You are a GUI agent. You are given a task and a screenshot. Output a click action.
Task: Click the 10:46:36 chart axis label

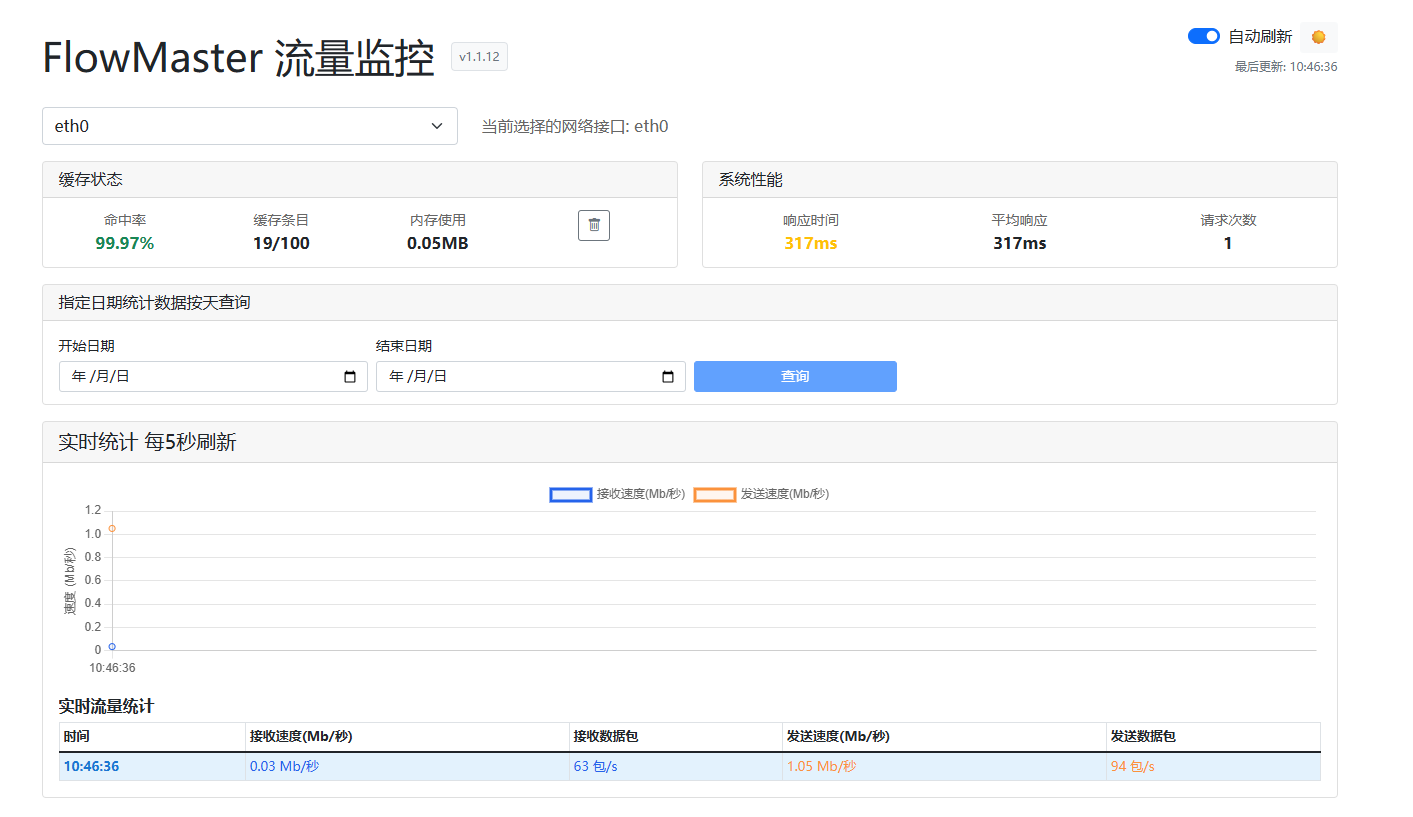pyautogui.click(x=112, y=667)
